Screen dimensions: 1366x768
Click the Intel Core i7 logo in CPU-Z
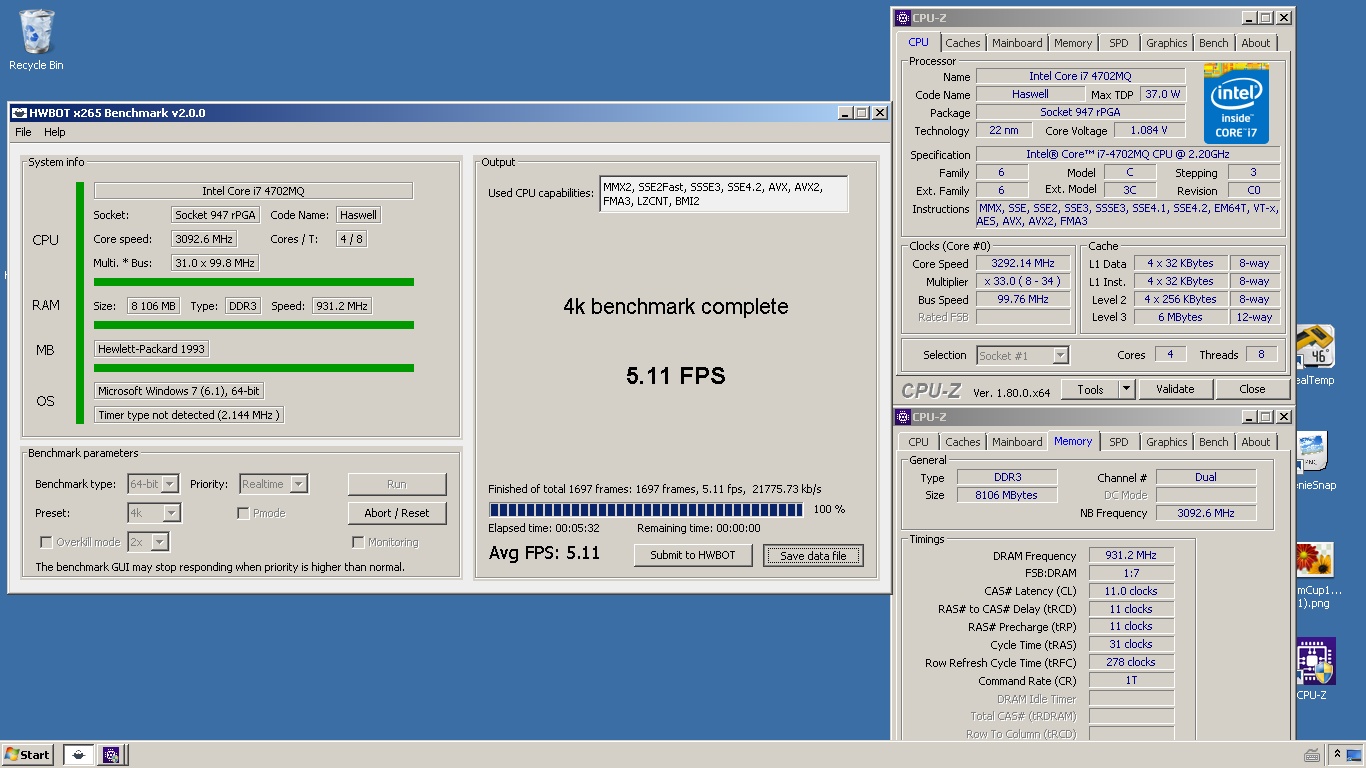[1237, 105]
